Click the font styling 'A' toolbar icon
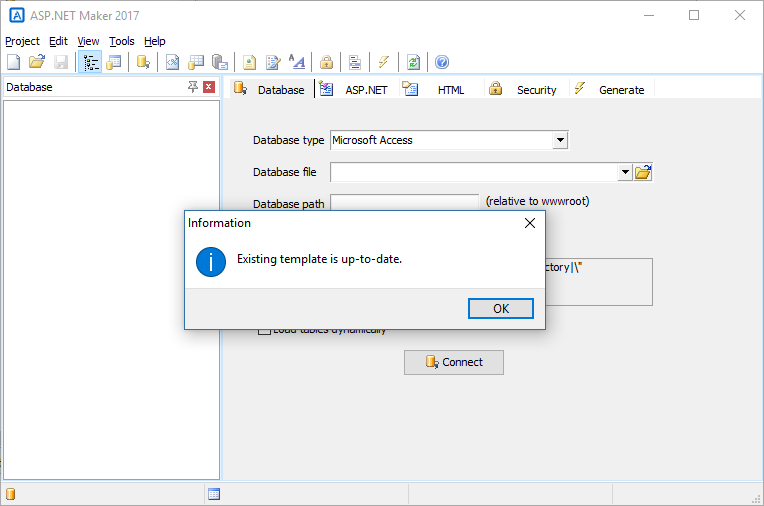 (x=297, y=62)
